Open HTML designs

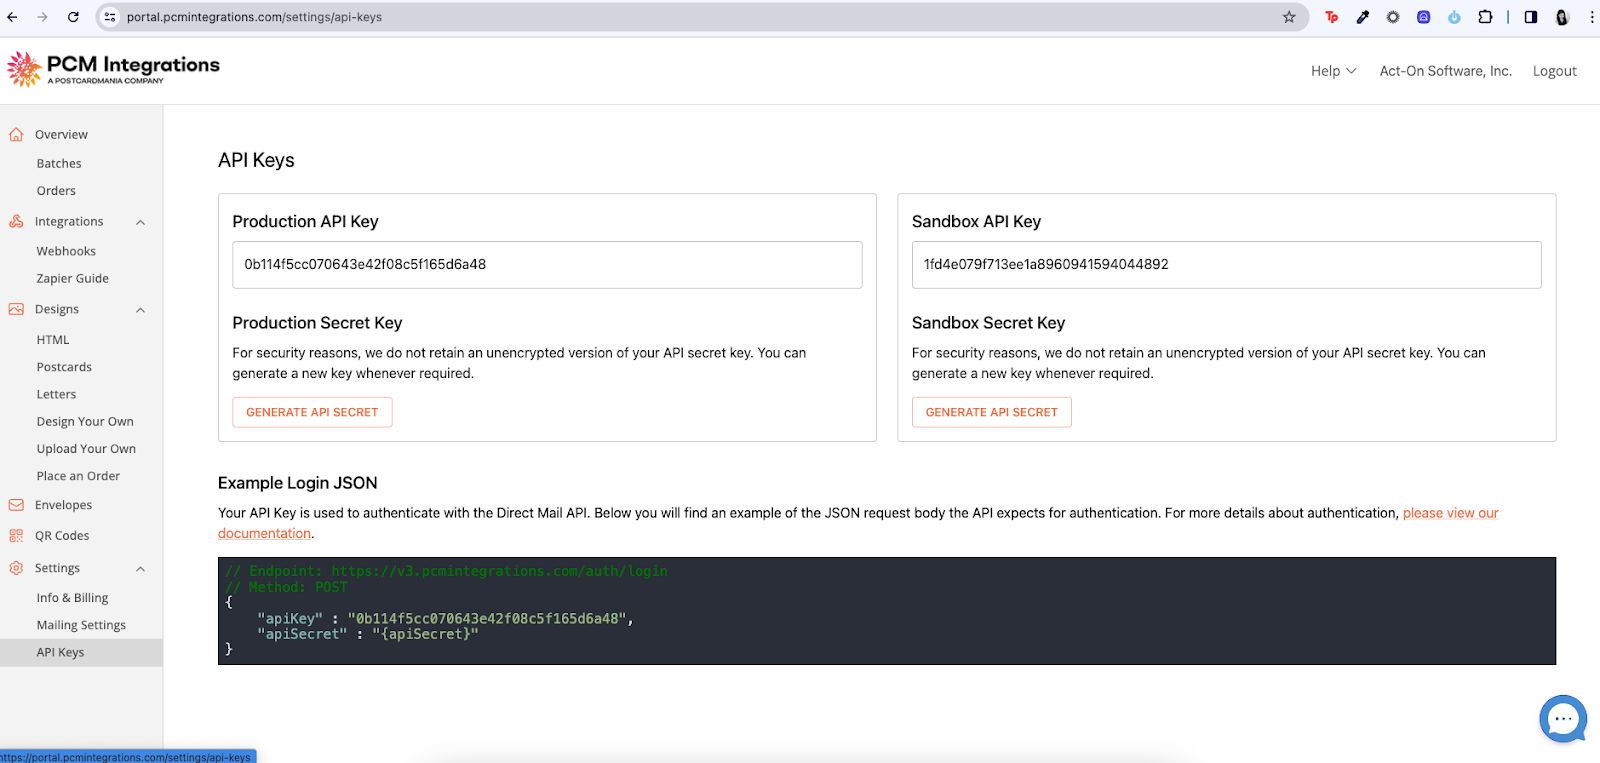53,340
